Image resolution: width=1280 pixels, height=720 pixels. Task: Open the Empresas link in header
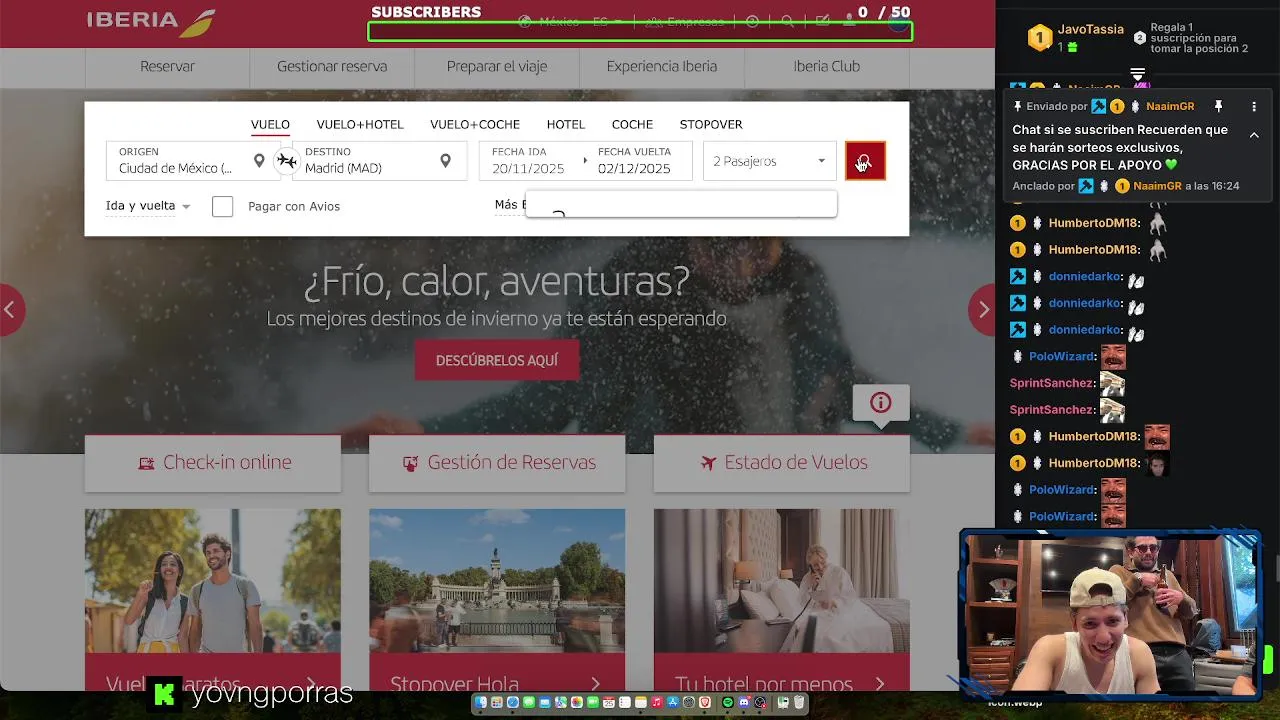pos(684,21)
